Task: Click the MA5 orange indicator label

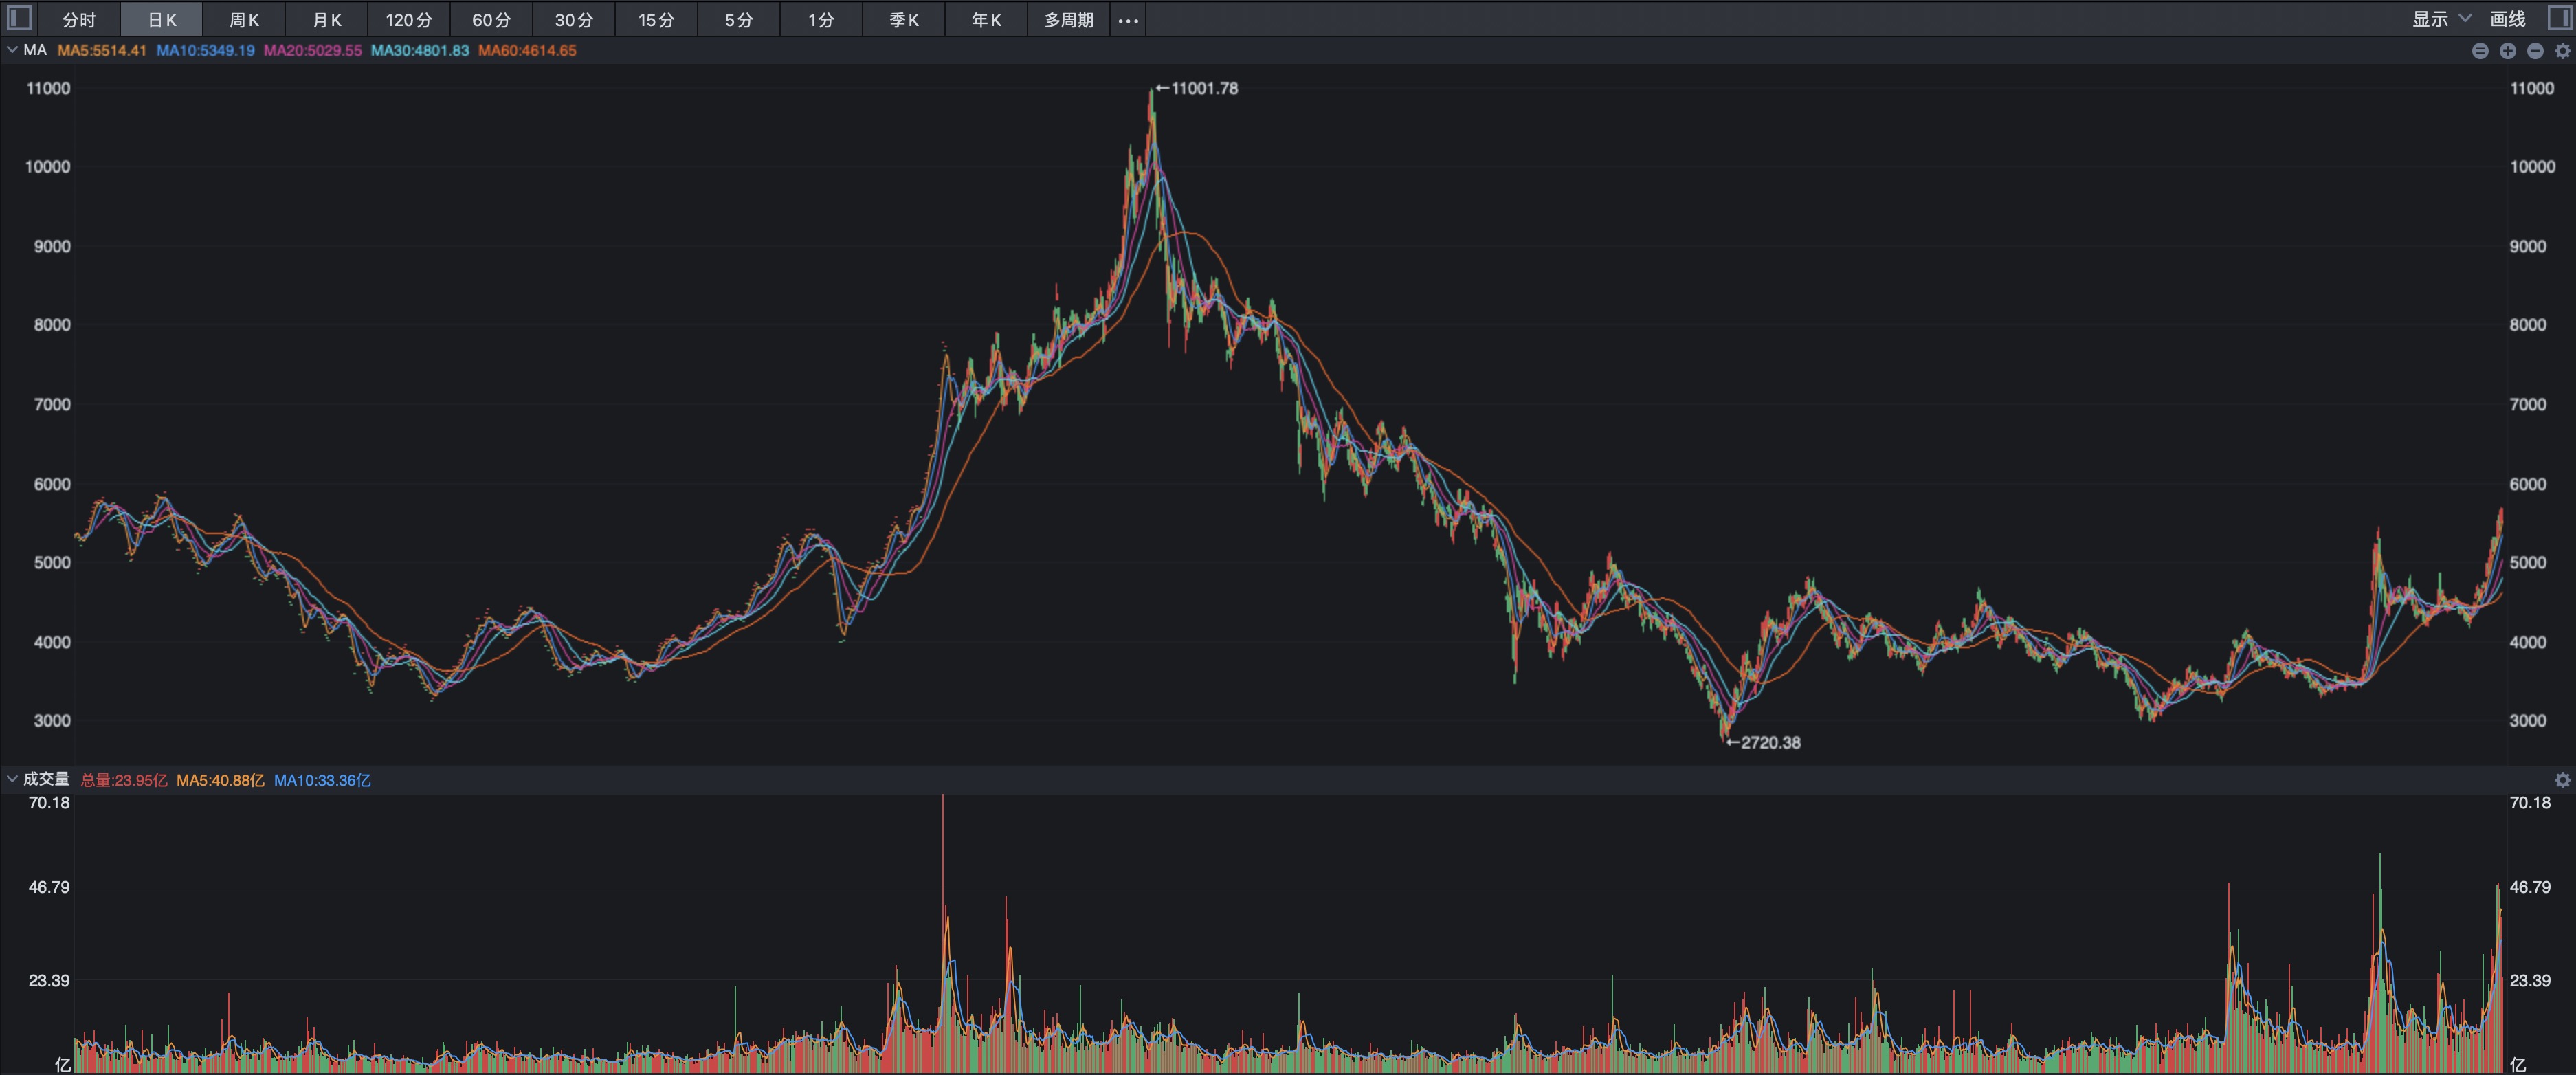Action: coord(102,50)
